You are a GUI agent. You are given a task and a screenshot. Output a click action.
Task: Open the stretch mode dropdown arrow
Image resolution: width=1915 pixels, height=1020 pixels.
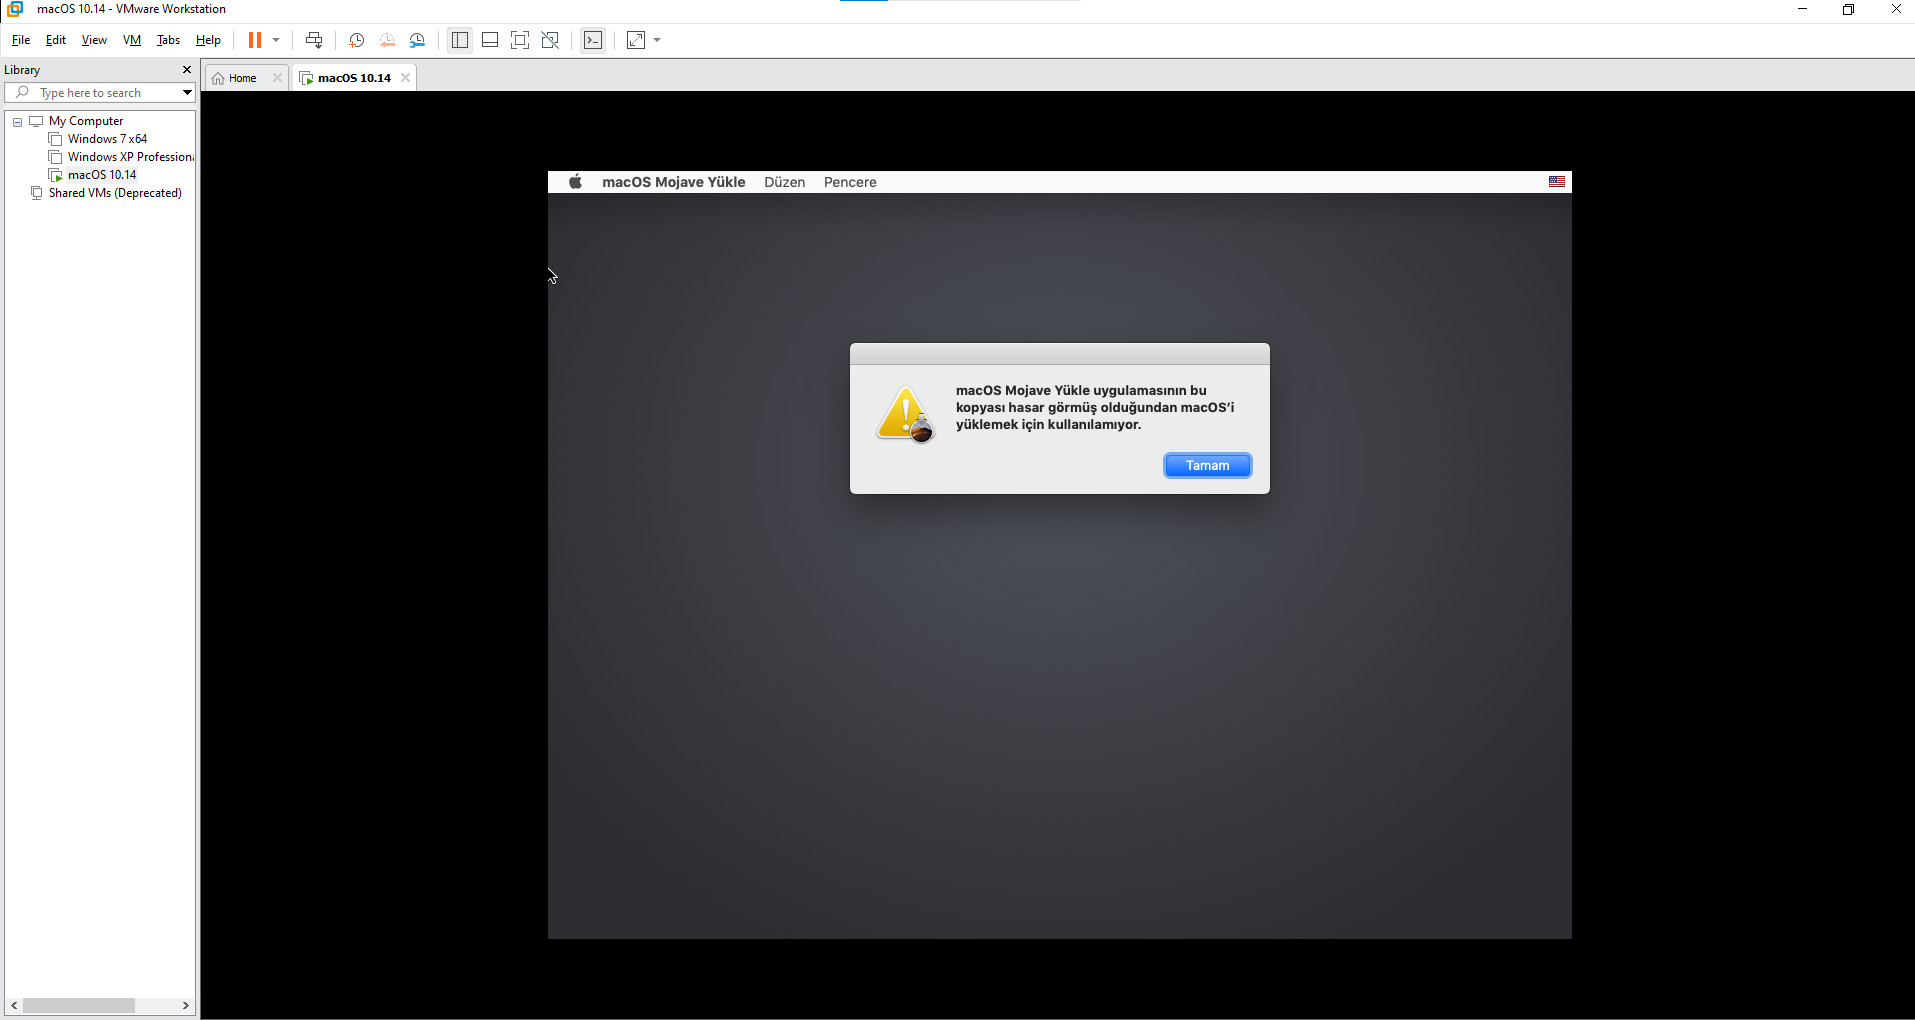click(657, 40)
